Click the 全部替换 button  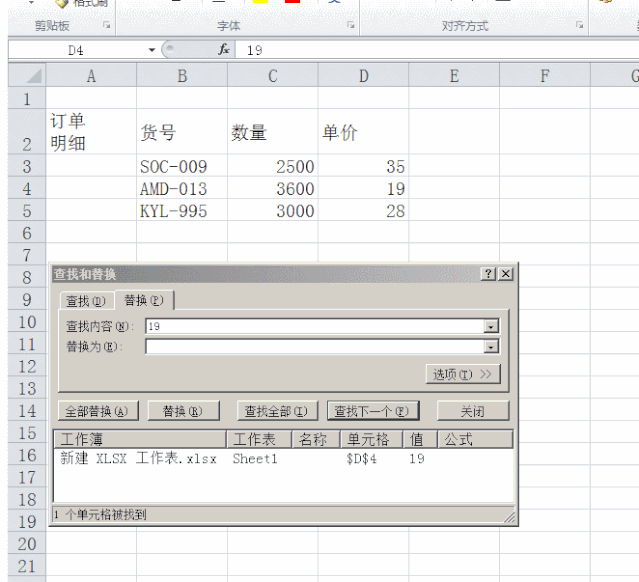[x=98, y=411]
